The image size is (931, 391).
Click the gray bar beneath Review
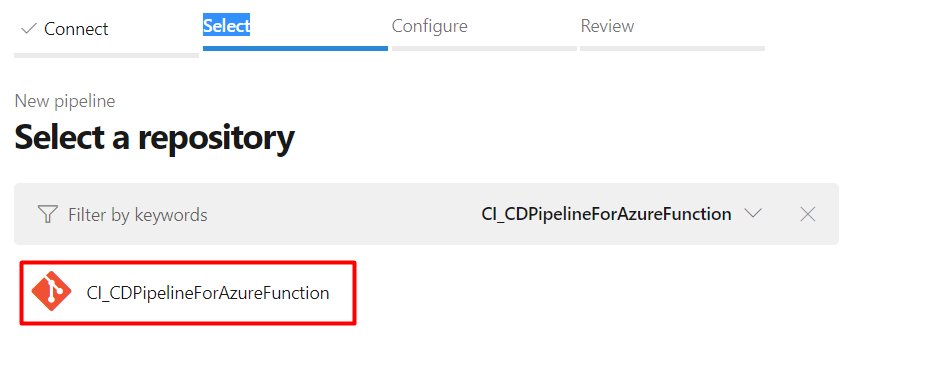point(672,49)
